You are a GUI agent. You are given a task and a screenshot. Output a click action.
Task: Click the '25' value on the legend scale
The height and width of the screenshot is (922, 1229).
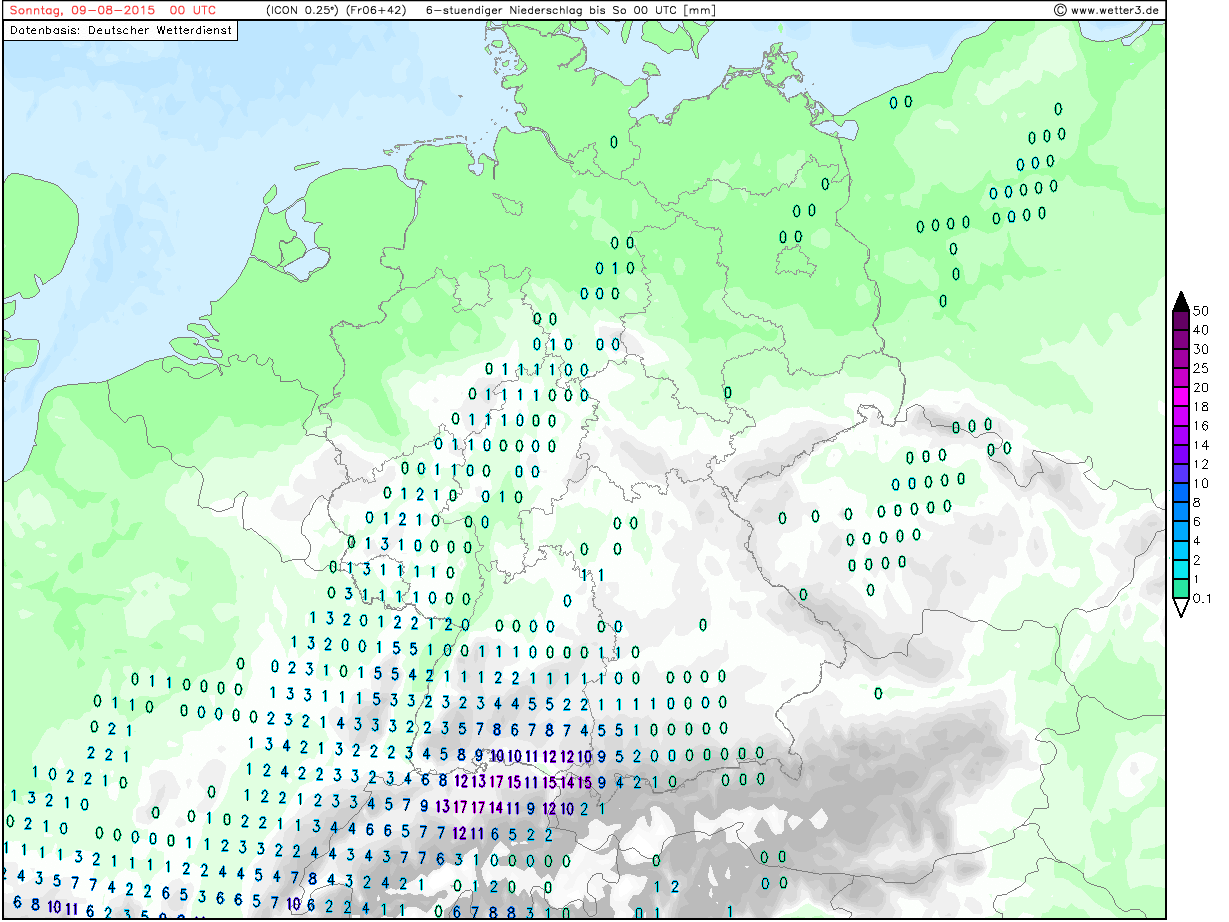click(x=1201, y=369)
